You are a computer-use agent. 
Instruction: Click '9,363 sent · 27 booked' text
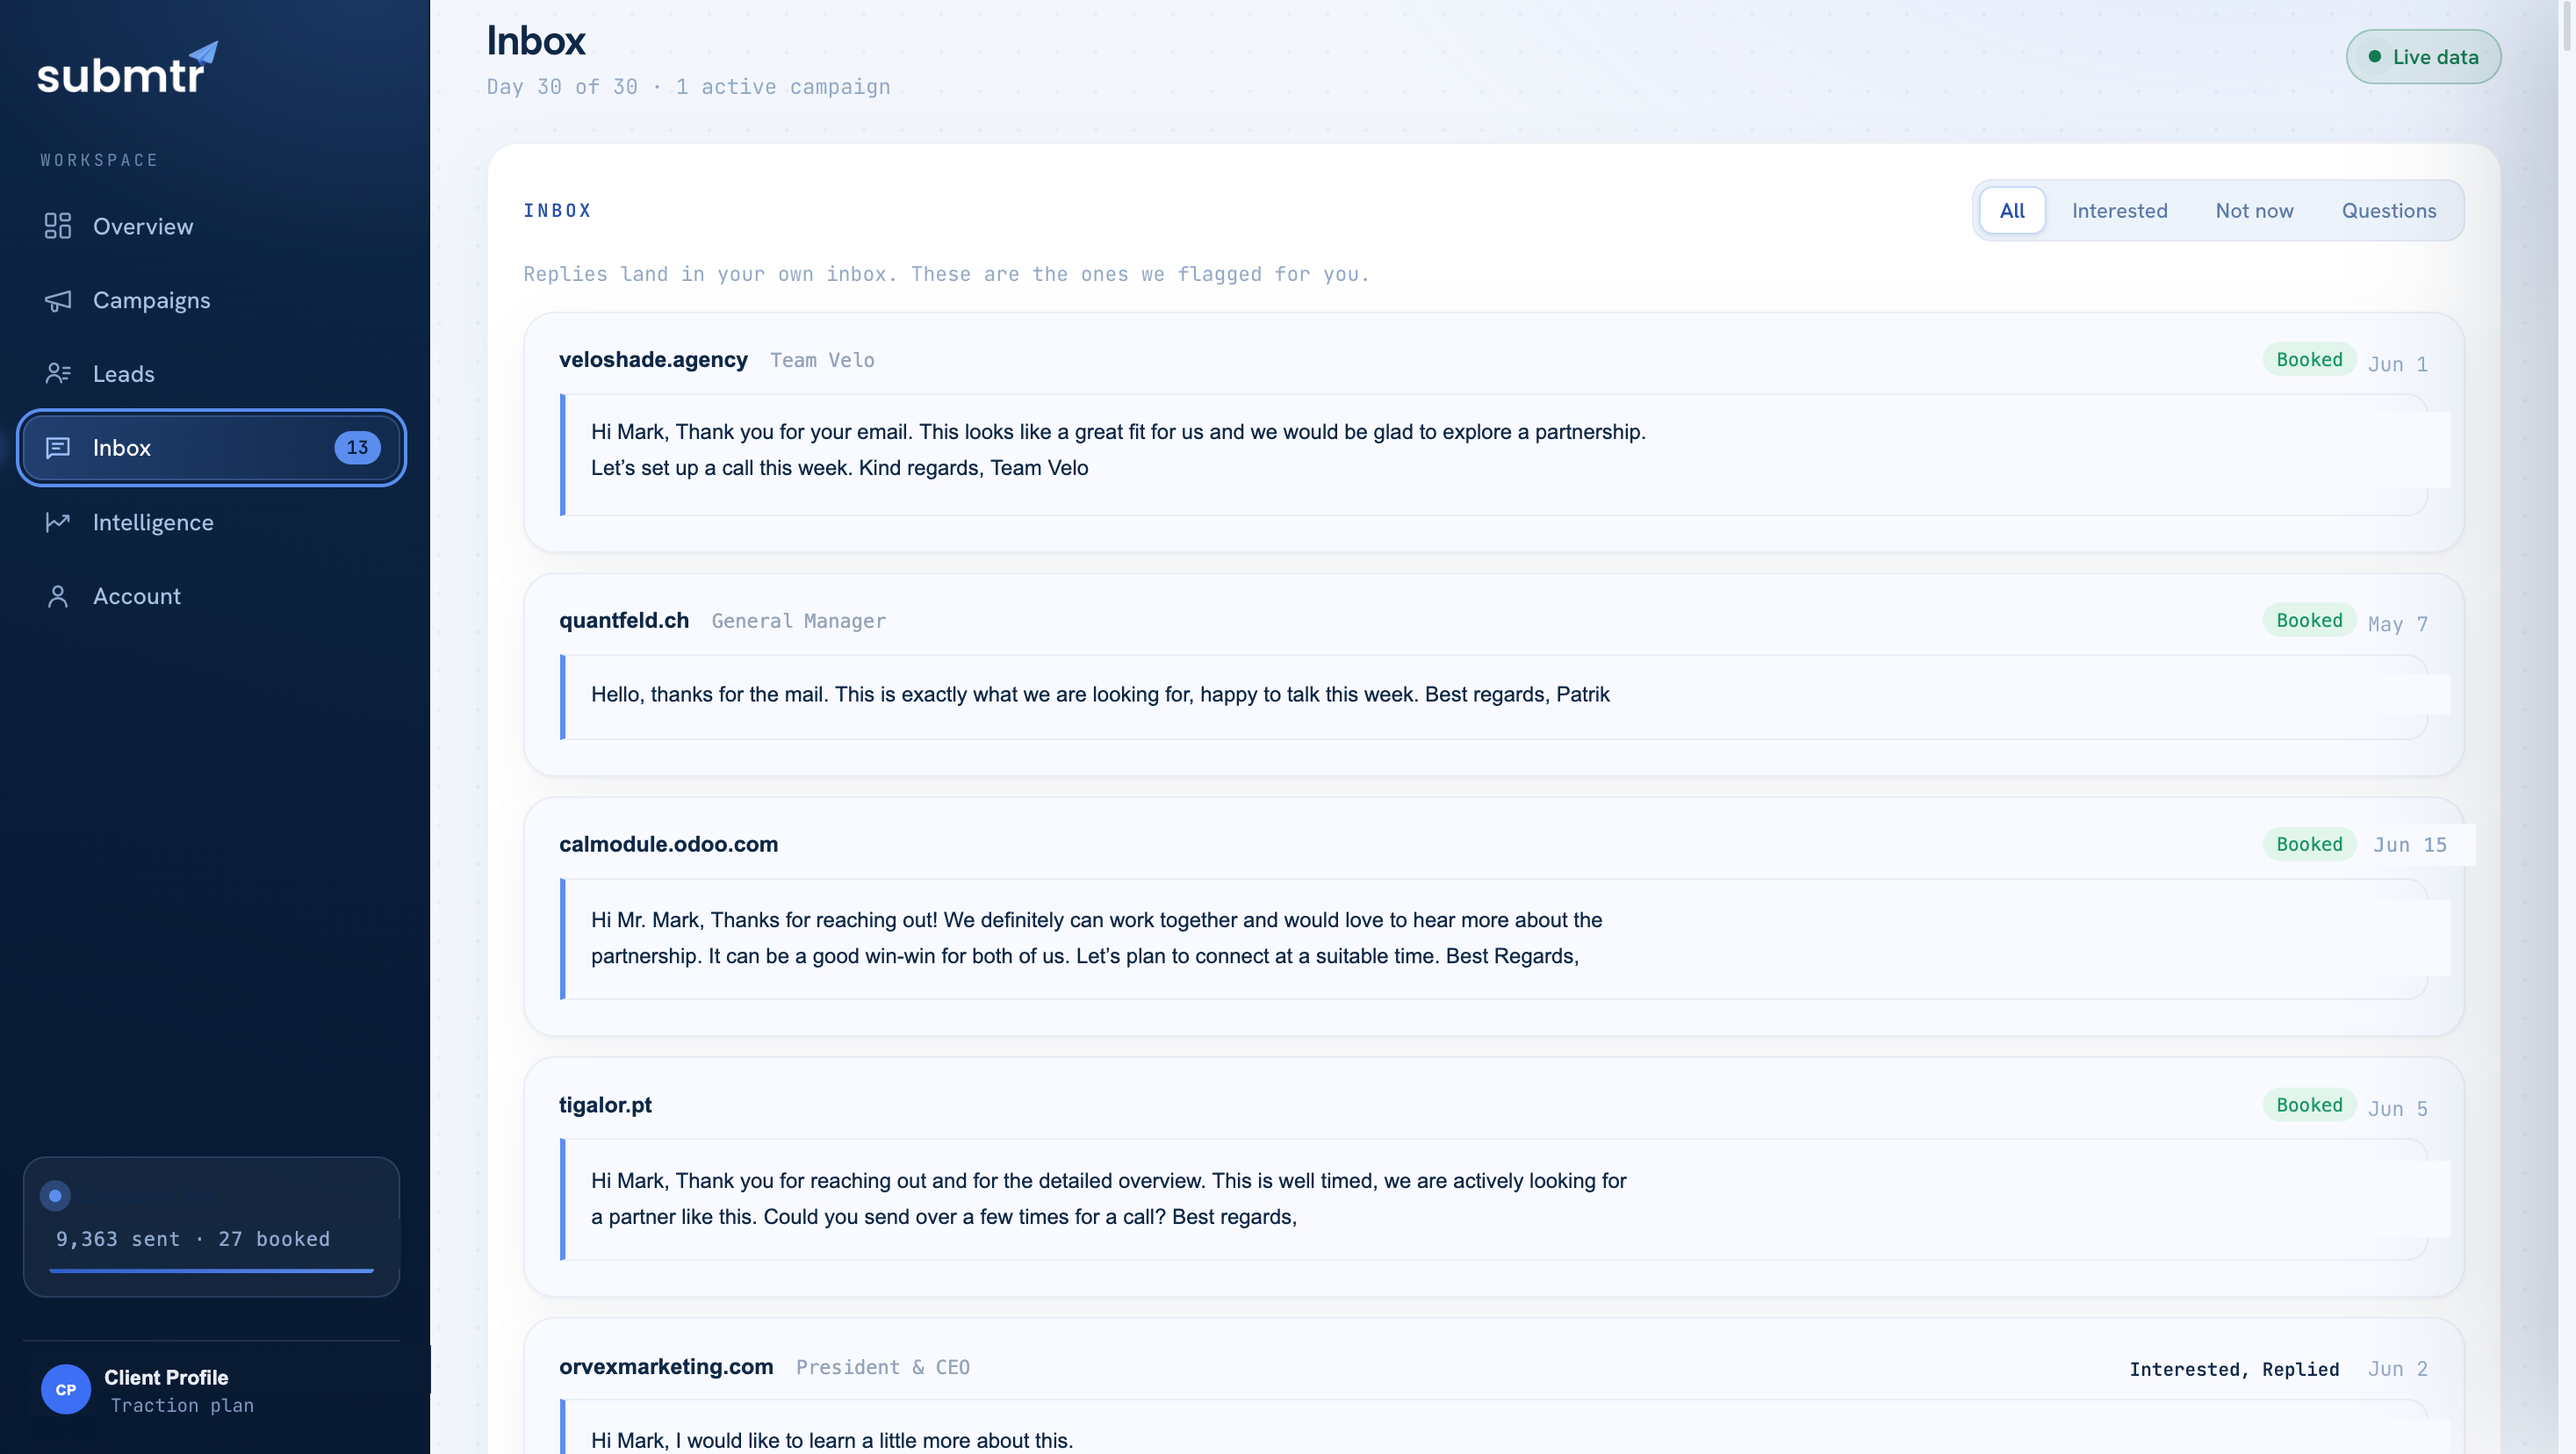193,1239
